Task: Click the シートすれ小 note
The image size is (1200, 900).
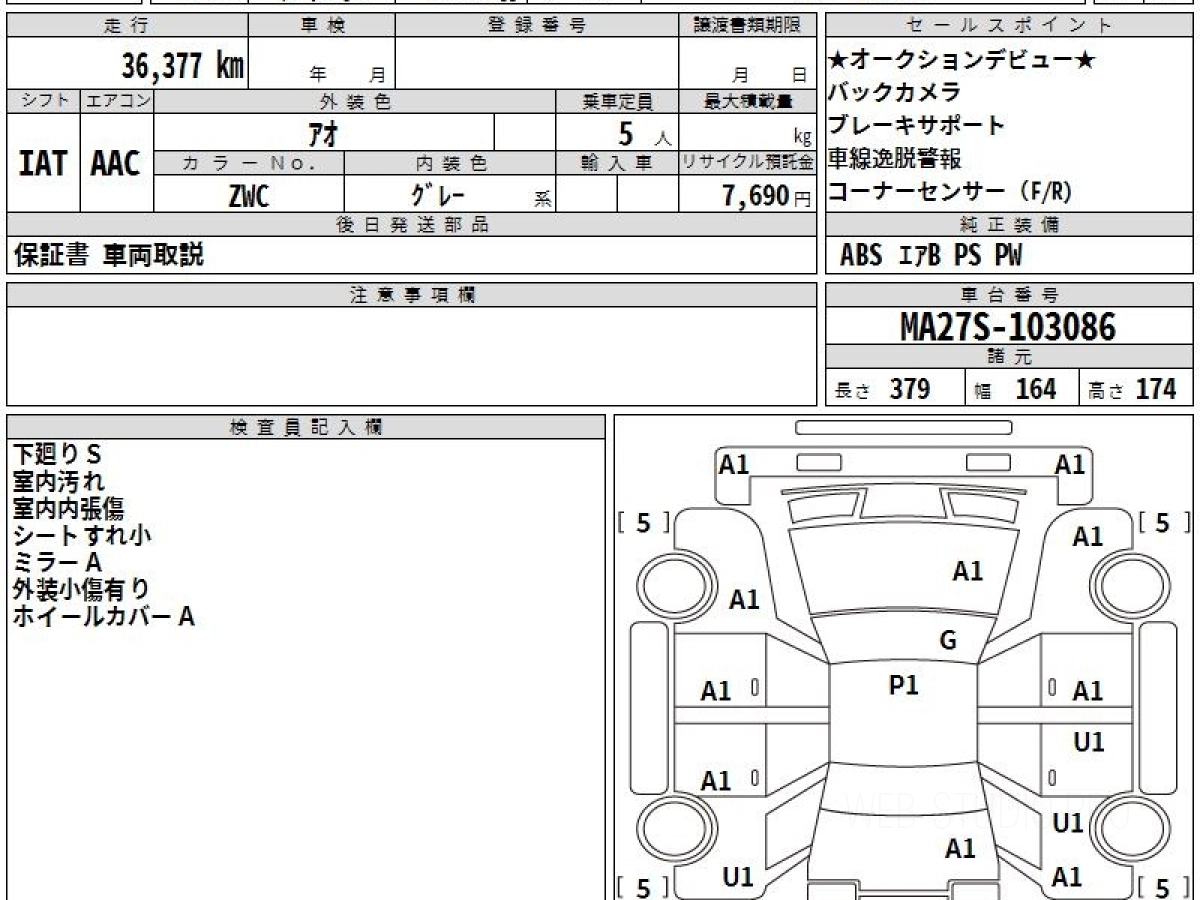Action: [82, 535]
